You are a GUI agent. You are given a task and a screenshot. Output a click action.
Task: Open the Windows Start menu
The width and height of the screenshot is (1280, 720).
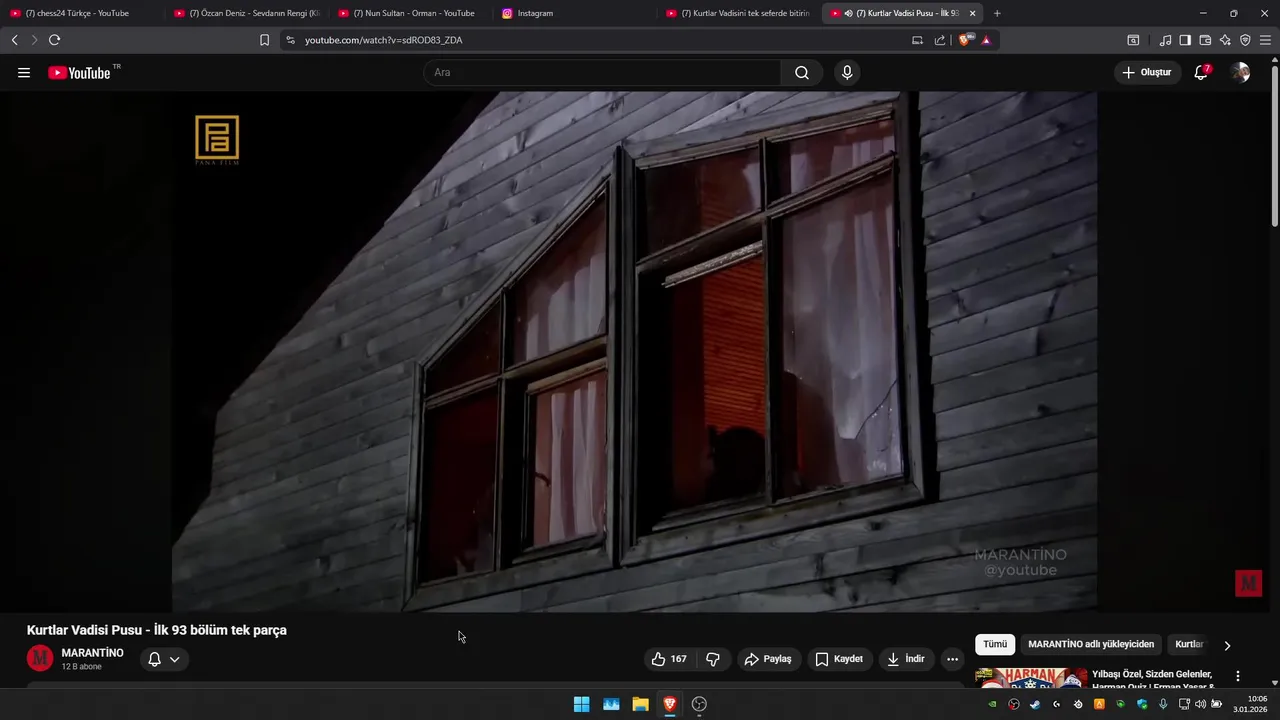(581, 704)
